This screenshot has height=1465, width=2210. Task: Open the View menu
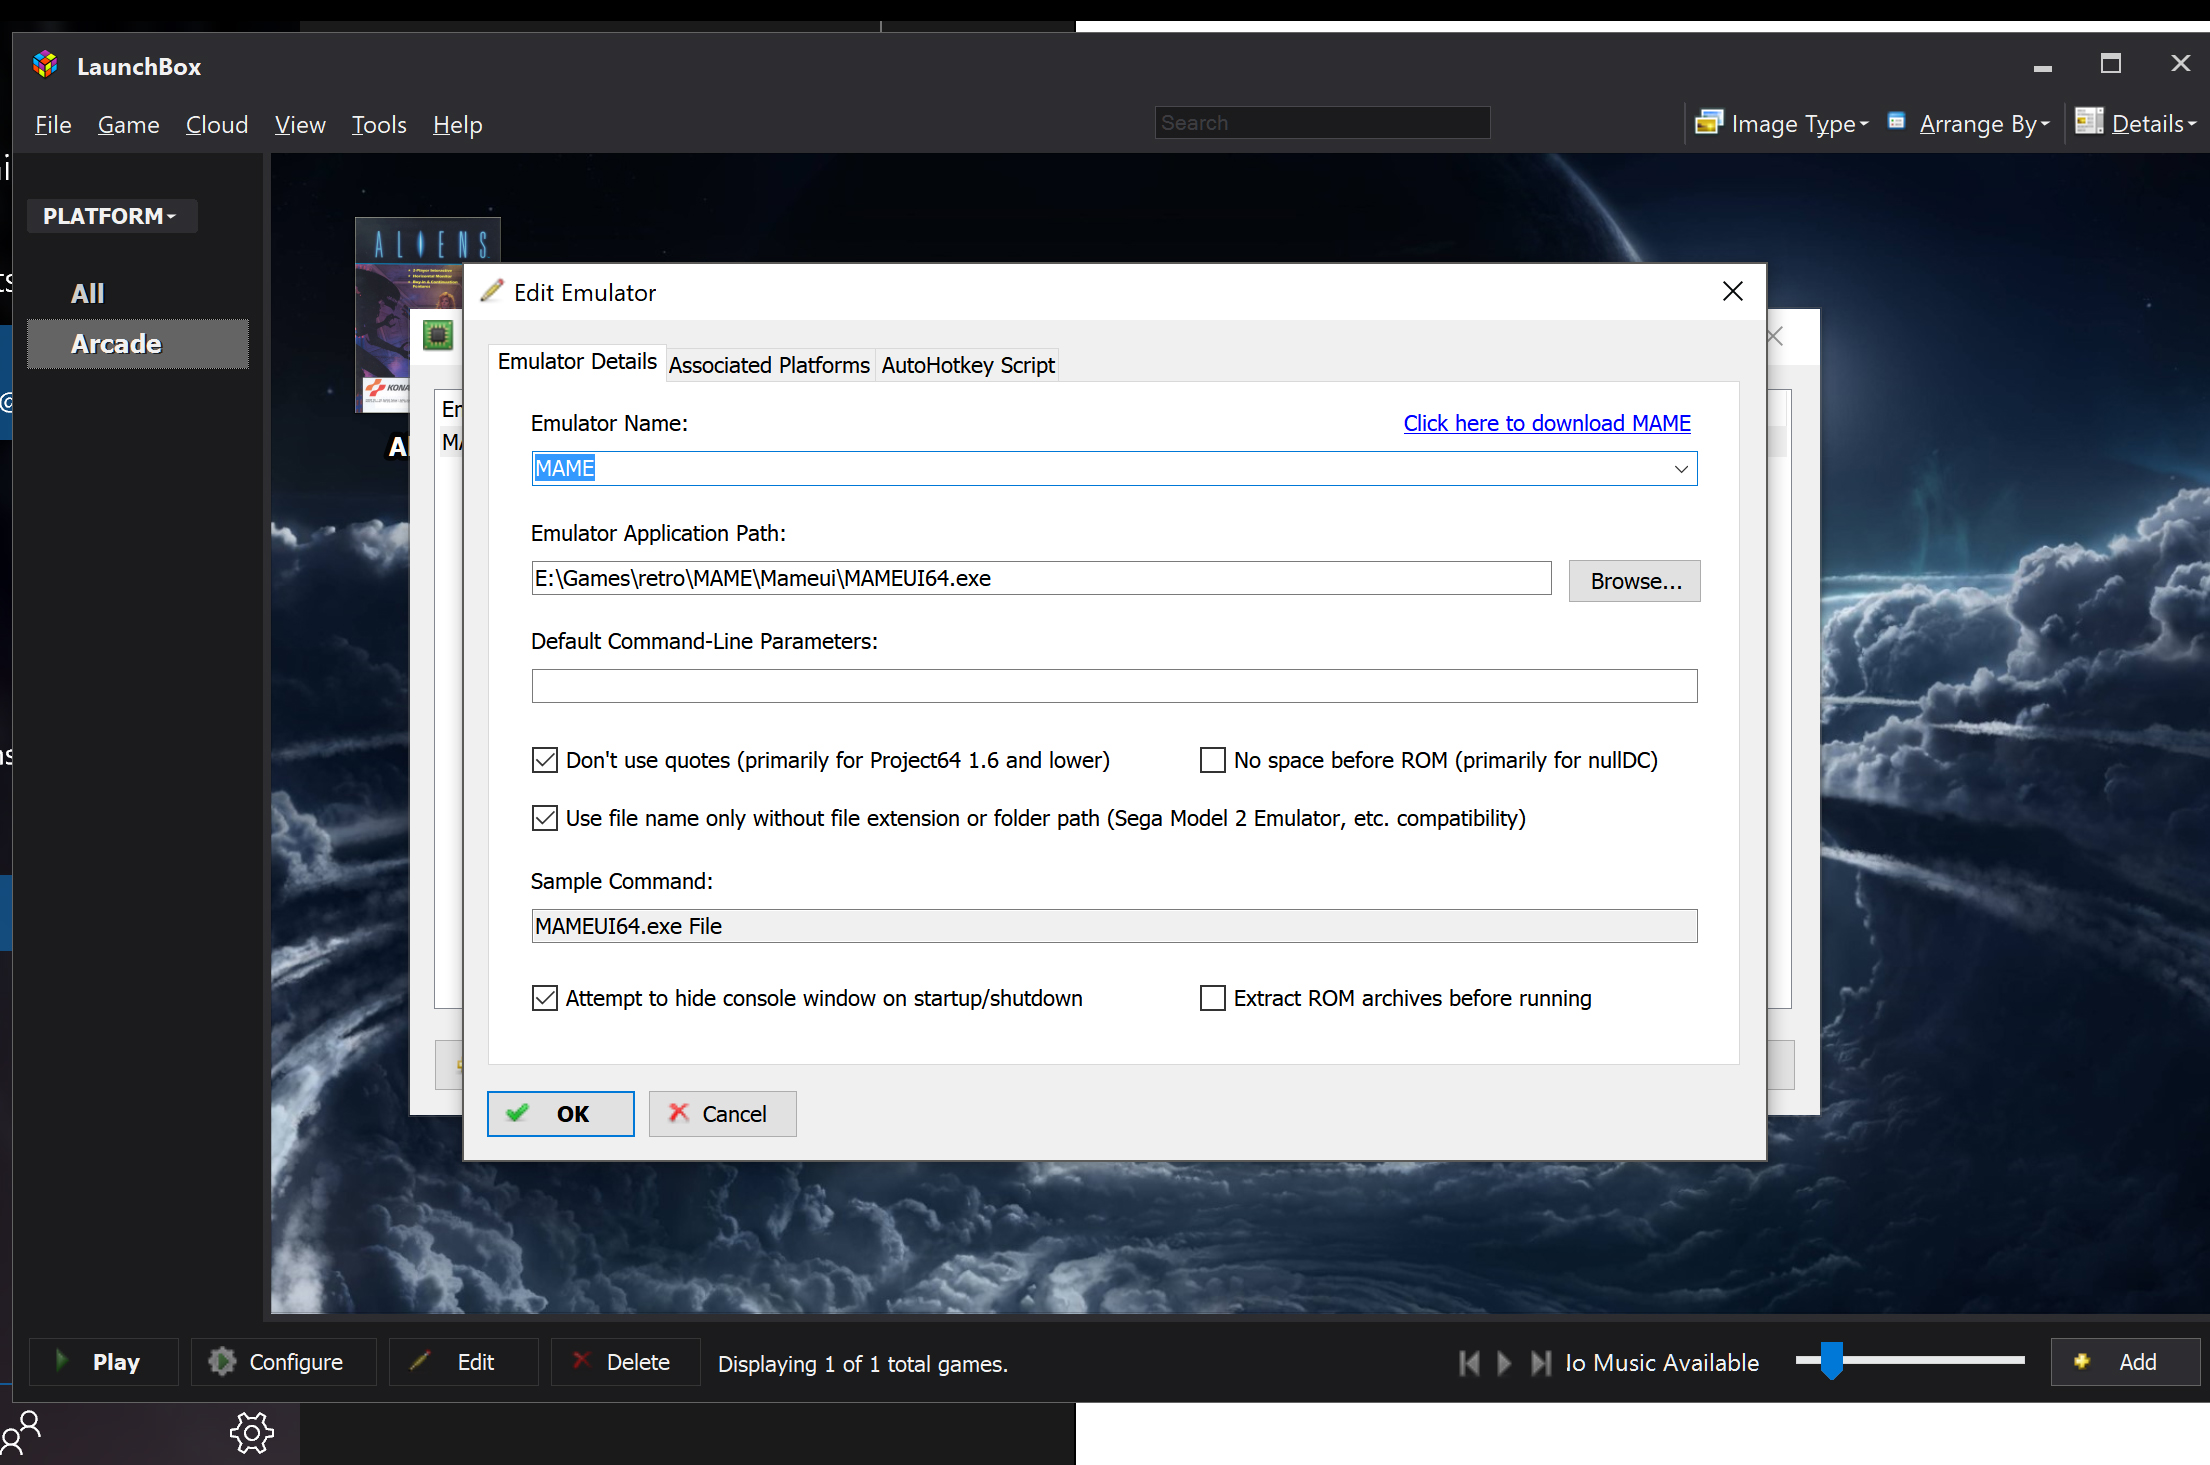[x=300, y=125]
